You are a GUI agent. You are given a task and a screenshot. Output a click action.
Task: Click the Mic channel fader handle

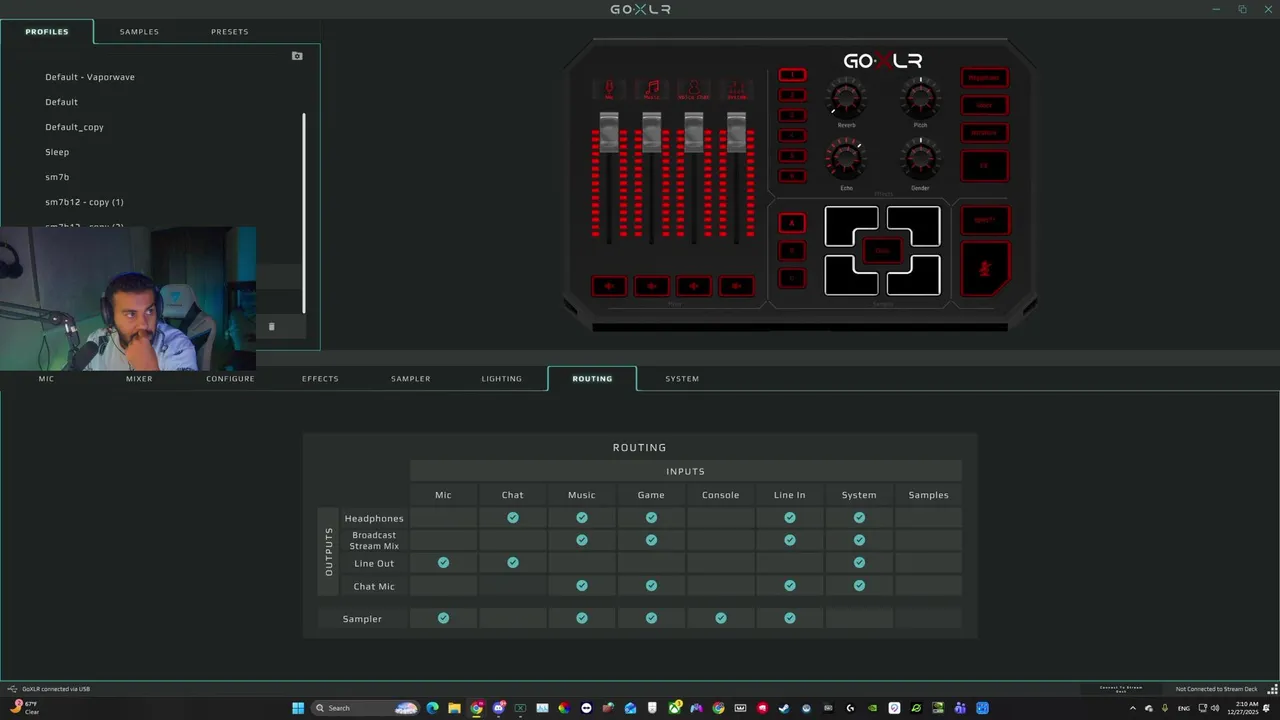click(609, 132)
